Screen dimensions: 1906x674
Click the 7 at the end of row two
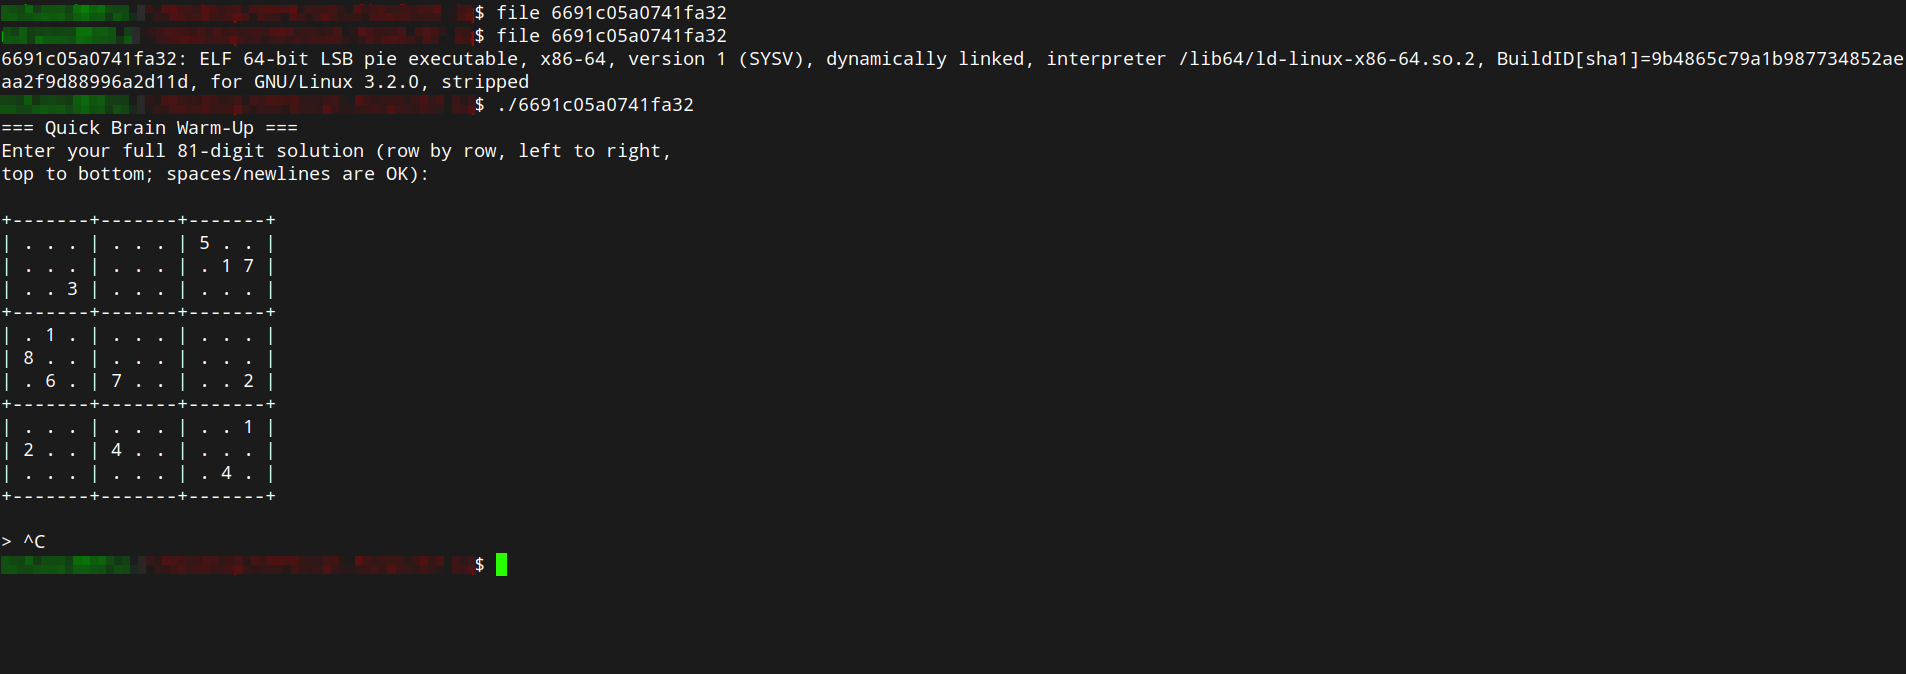tap(248, 266)
